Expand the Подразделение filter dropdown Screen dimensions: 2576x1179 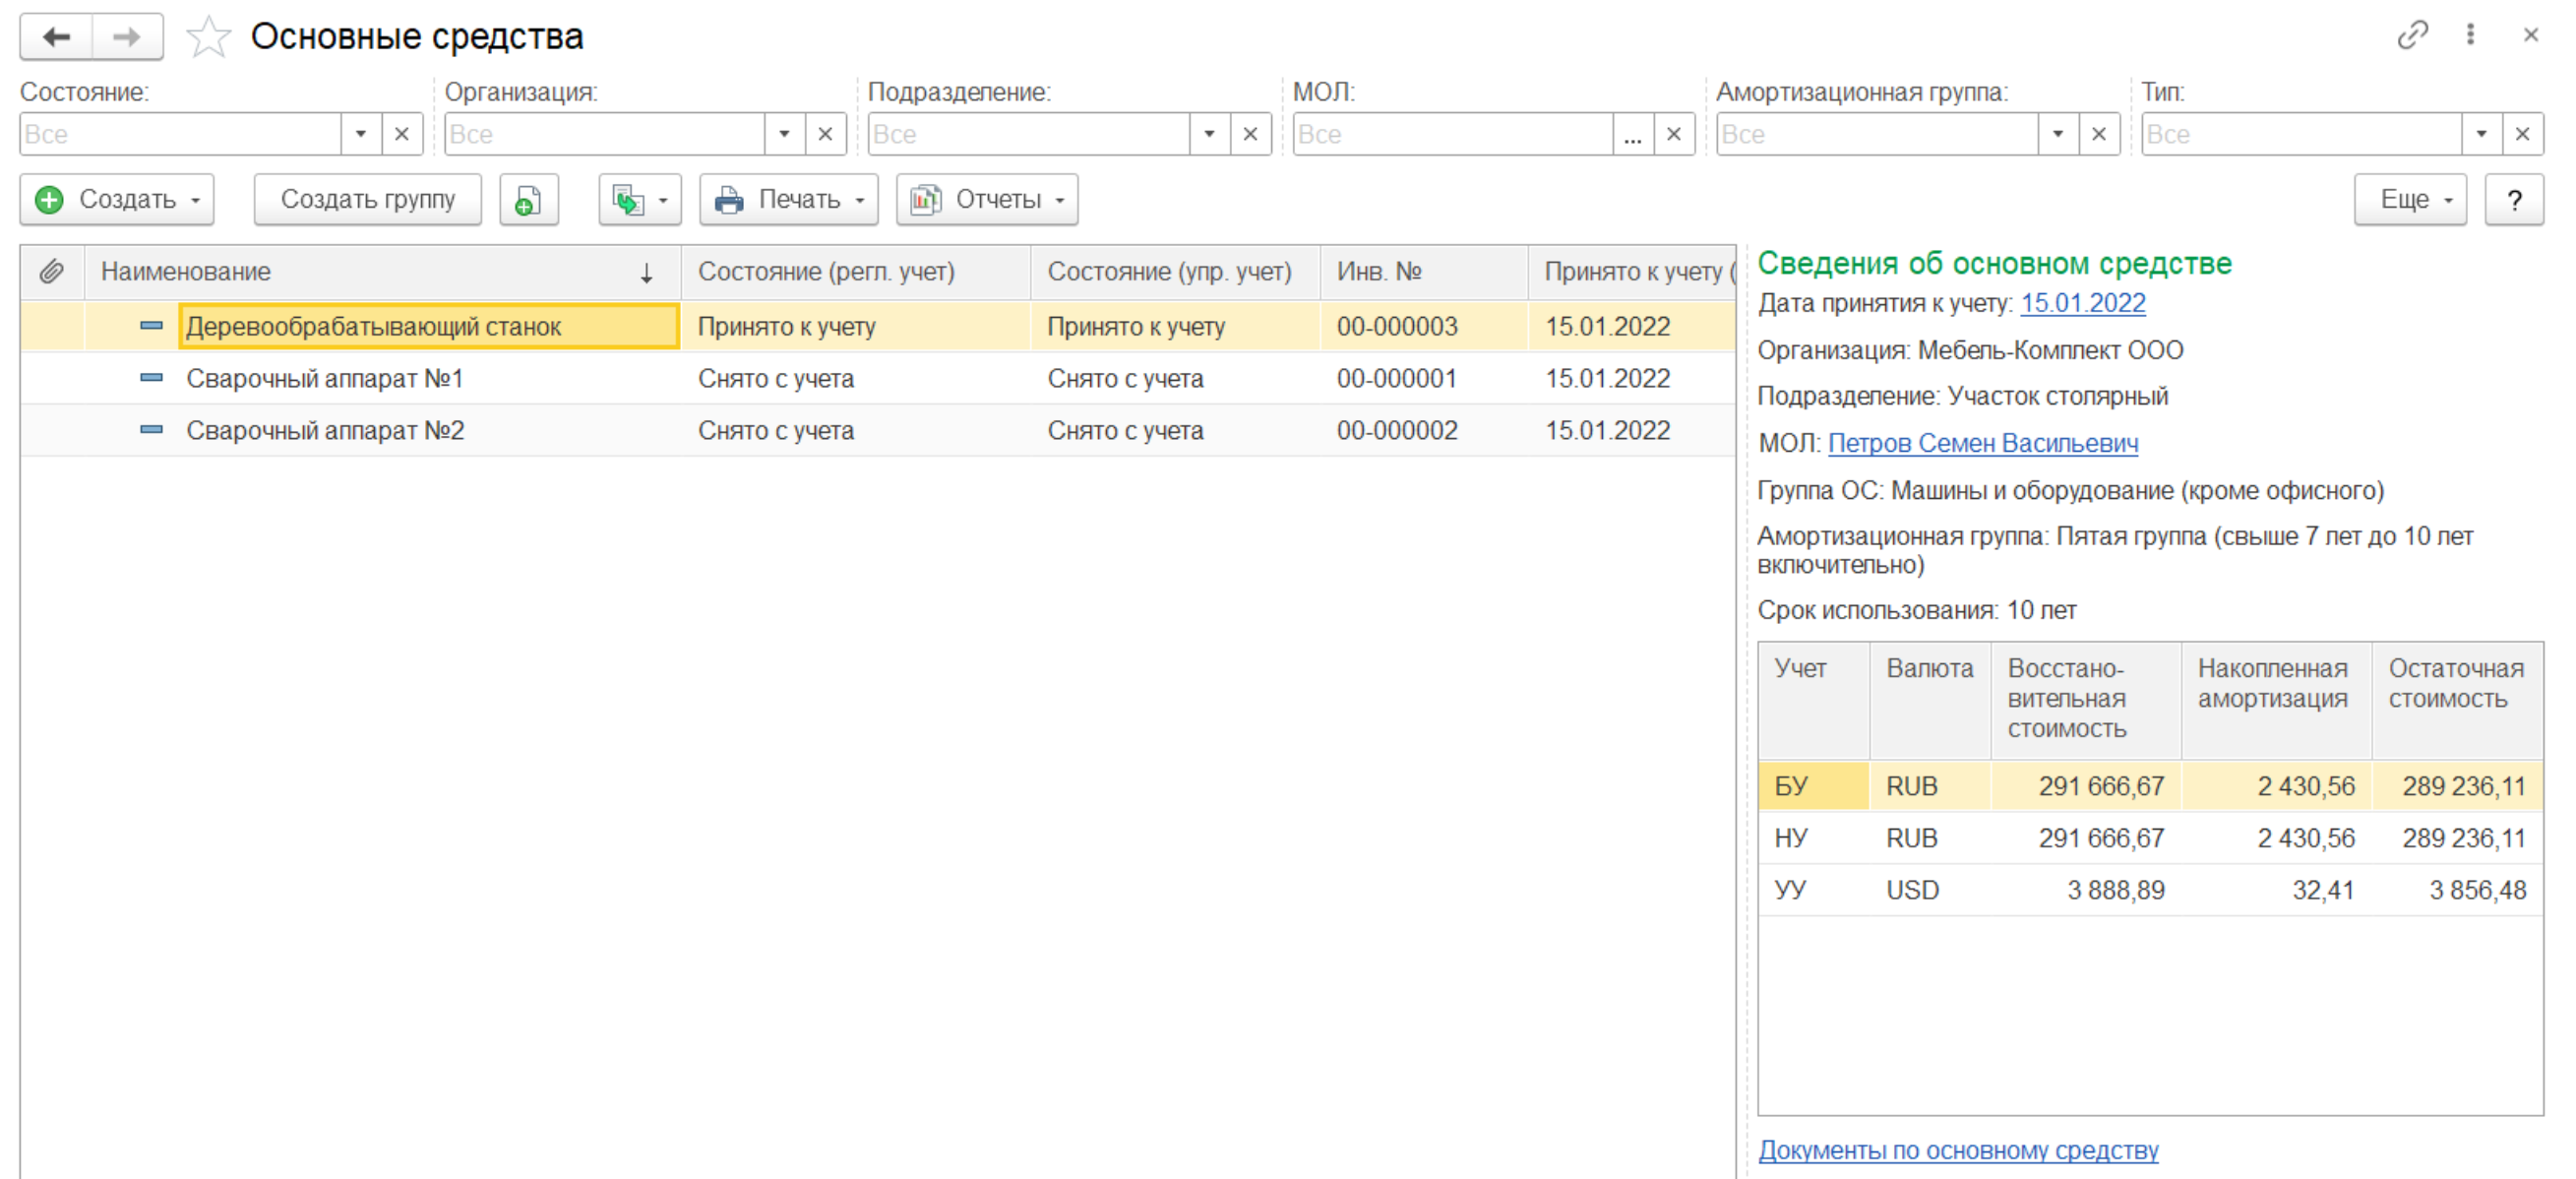click(1209, 134)
